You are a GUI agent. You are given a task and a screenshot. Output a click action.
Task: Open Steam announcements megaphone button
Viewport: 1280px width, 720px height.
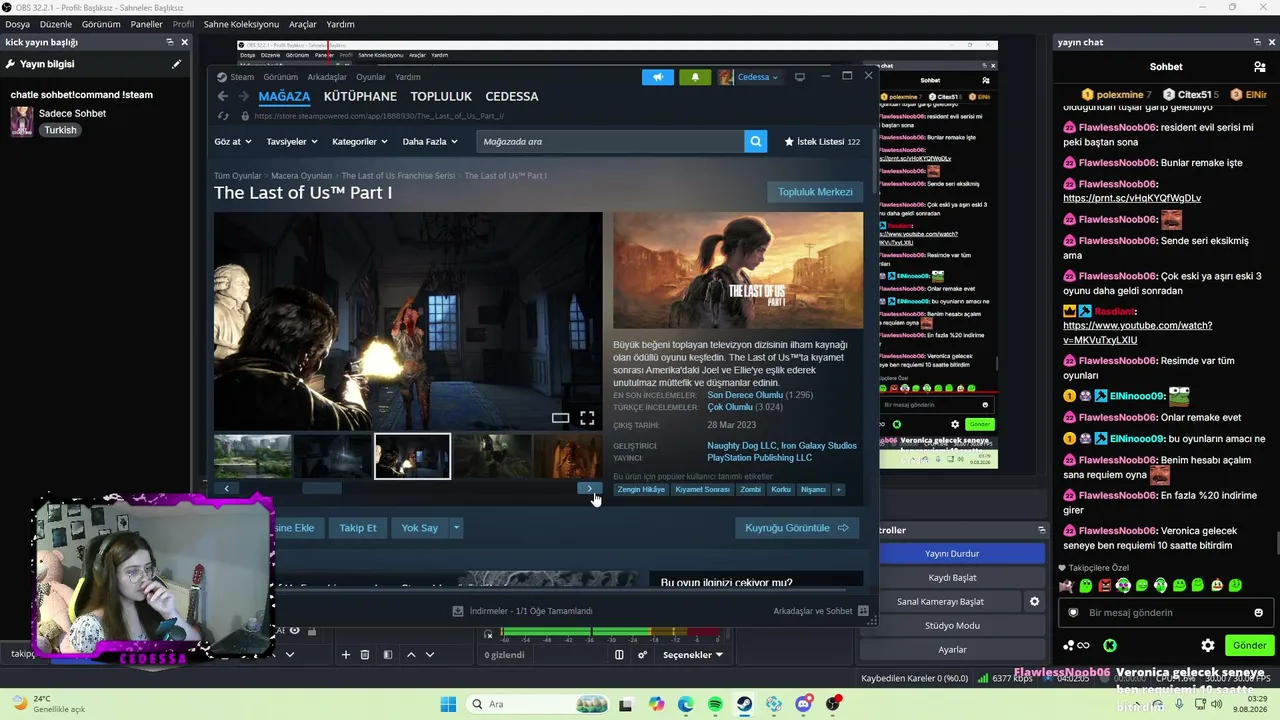click(x=658, y=77)
